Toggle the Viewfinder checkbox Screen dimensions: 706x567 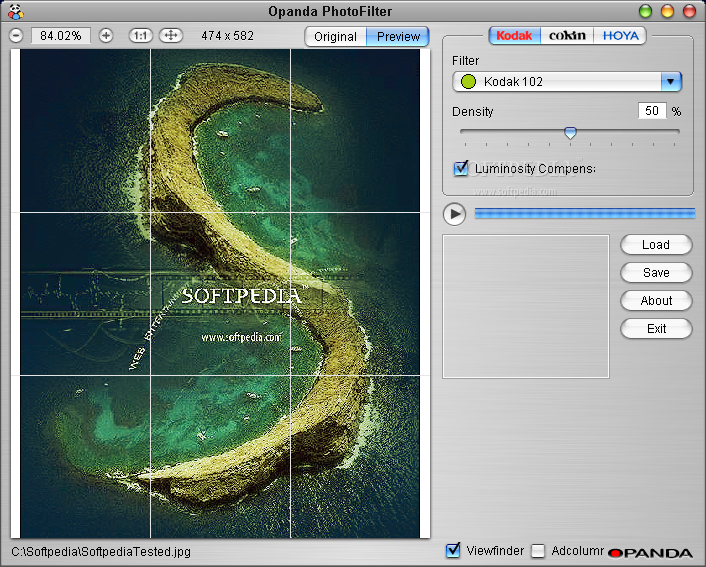(453, 551)
